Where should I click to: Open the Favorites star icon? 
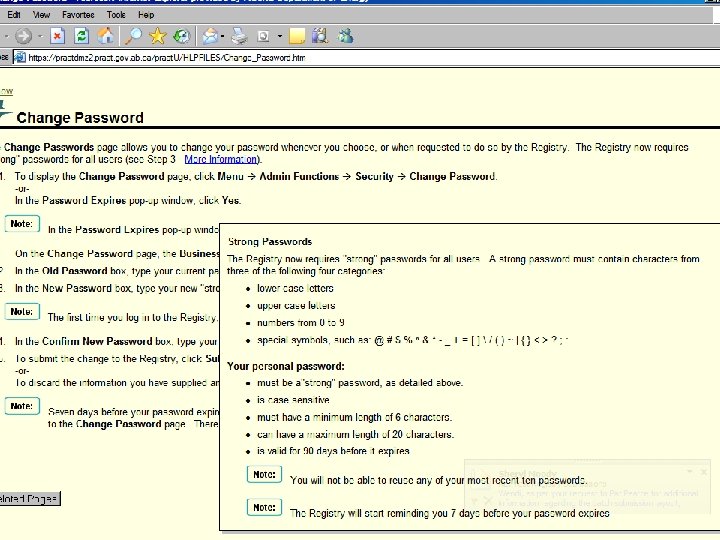[158, 36]
